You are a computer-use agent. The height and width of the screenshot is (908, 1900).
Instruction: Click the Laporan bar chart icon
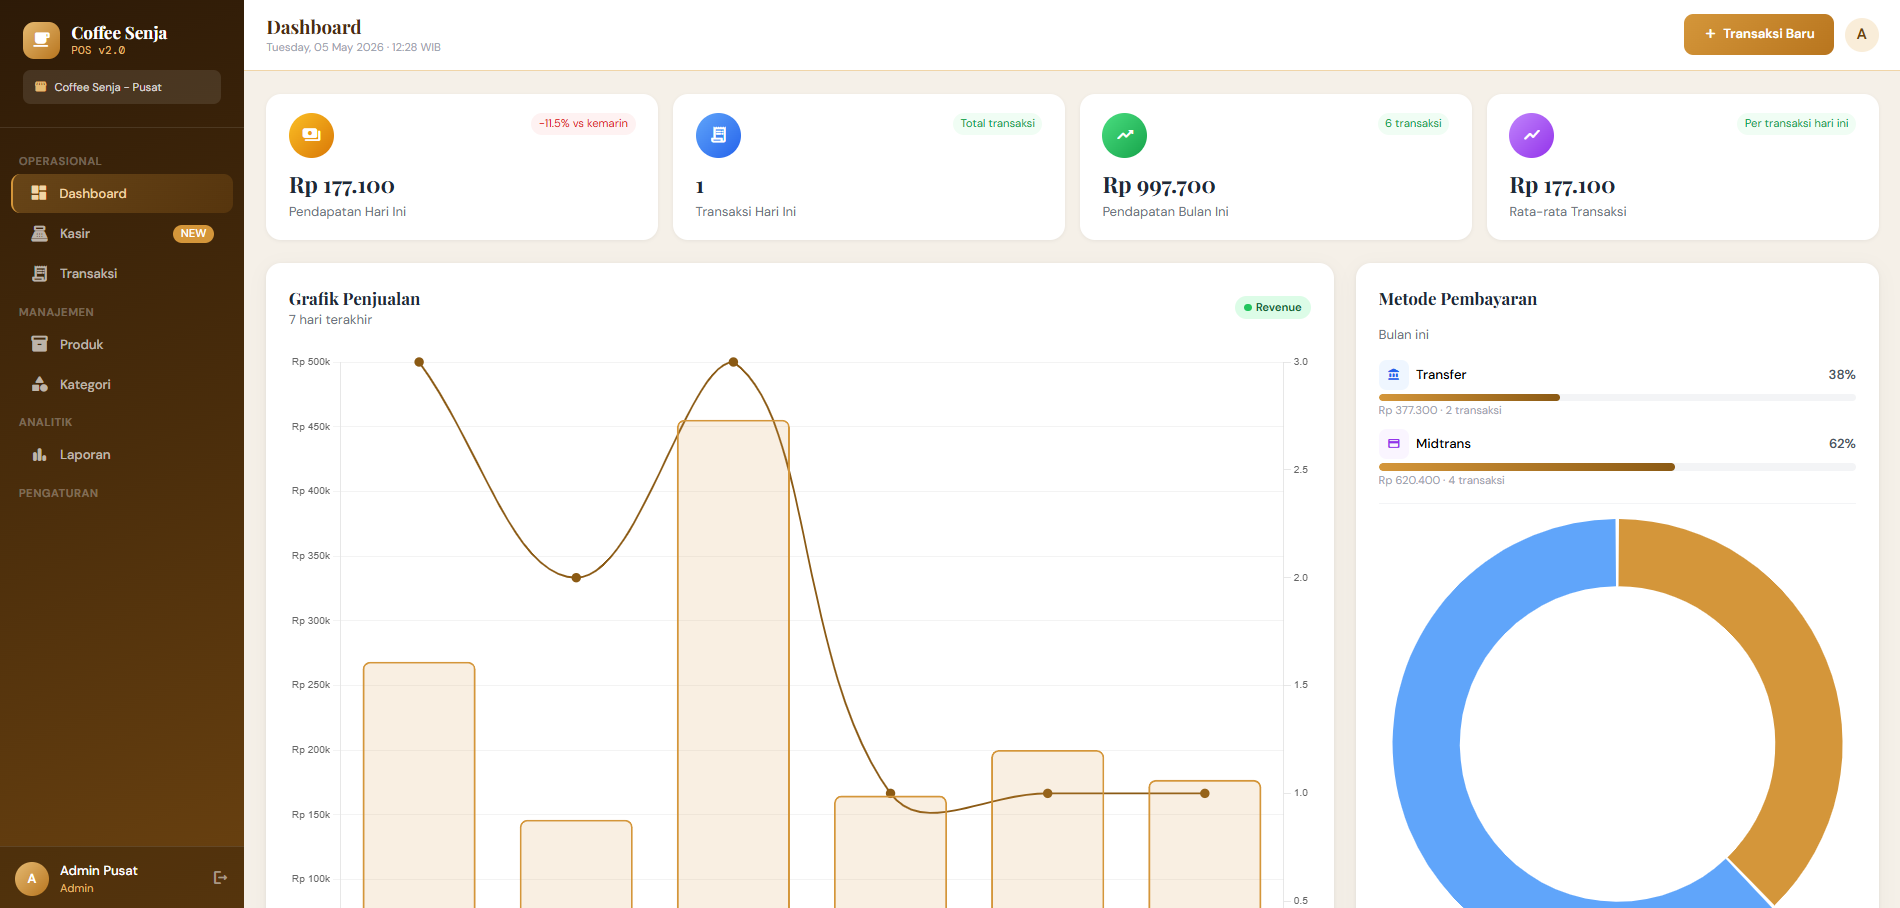pyautogui.click(x=40, y=454)
